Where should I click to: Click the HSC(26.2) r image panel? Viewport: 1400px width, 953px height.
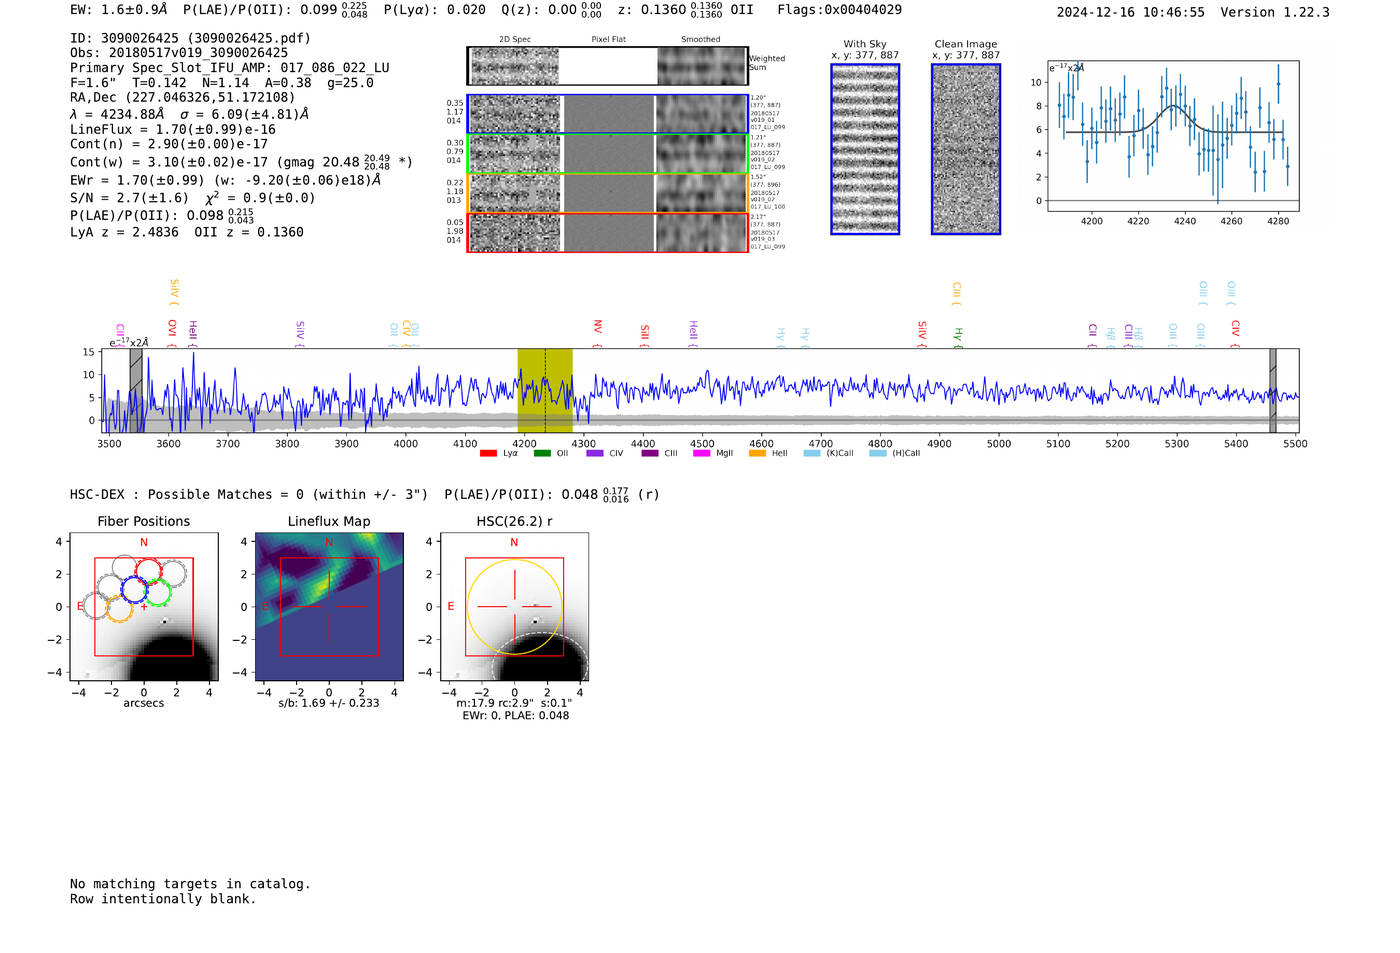pyautogui.click(x=514, y=607)
